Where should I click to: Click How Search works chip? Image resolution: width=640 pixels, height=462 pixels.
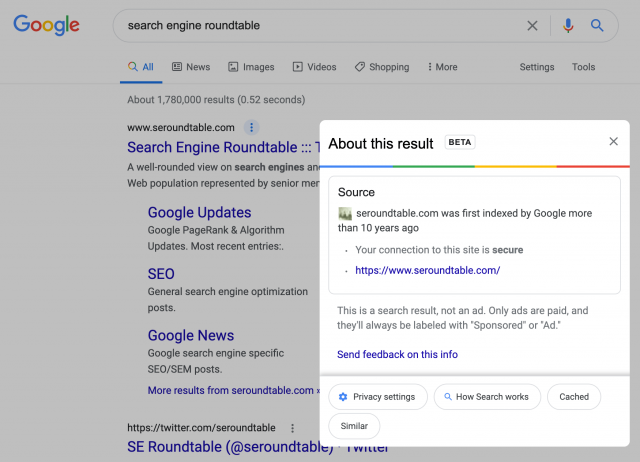tap(487, 397)
